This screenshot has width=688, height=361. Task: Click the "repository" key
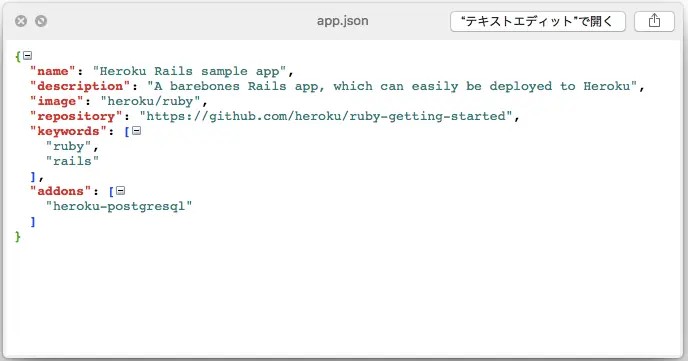point(76,116)
